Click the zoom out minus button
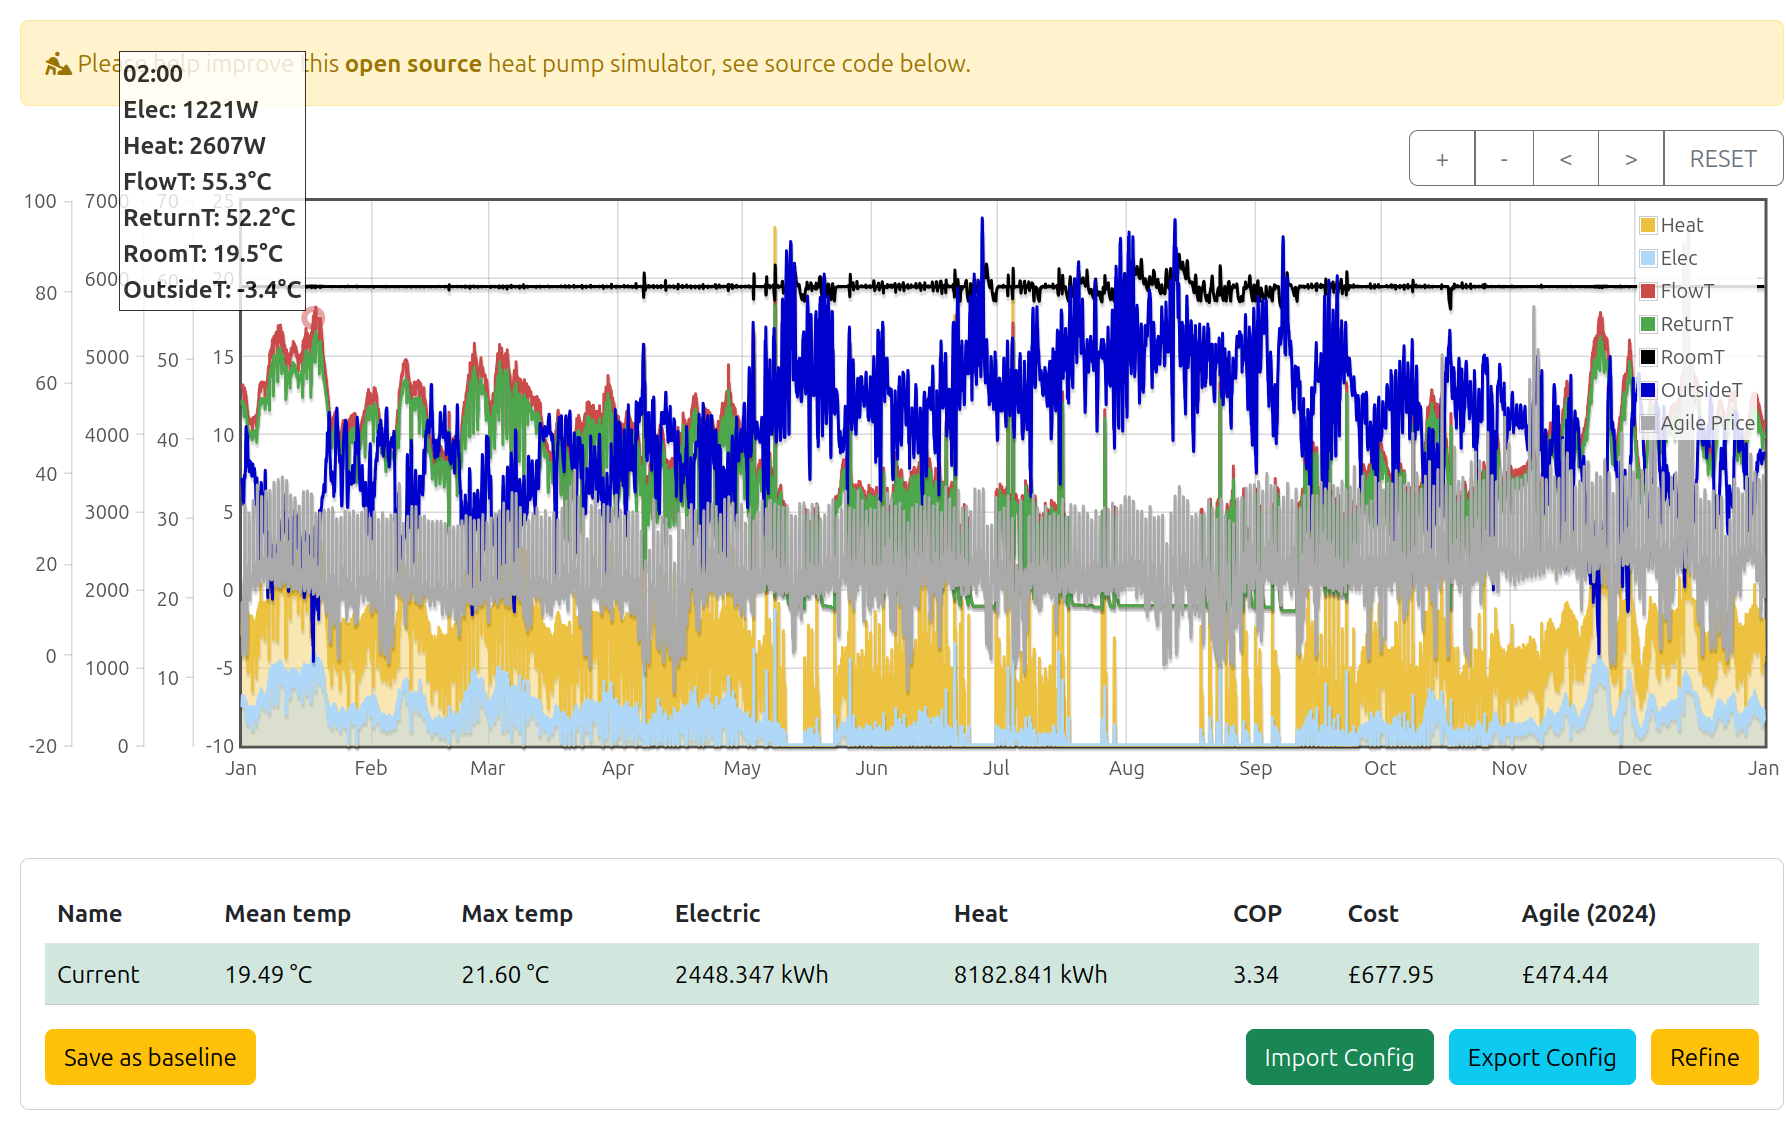1786x1123 pixels. (1503, 159)
